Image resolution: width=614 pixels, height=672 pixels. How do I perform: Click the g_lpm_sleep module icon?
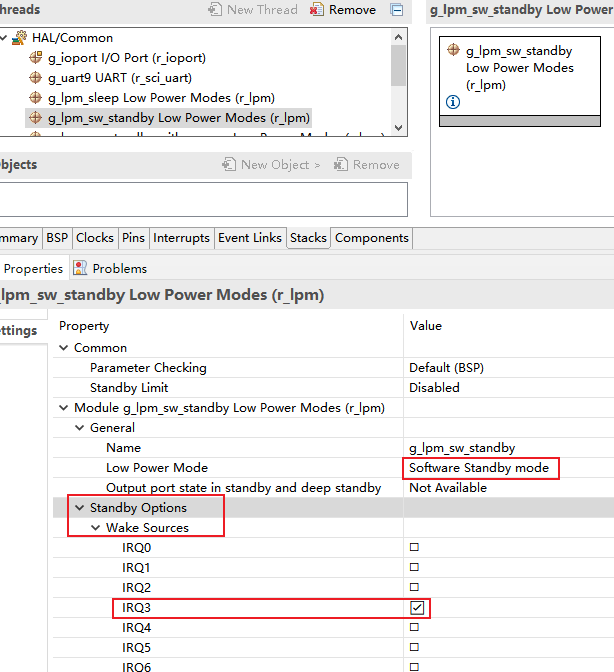point(37,98)
